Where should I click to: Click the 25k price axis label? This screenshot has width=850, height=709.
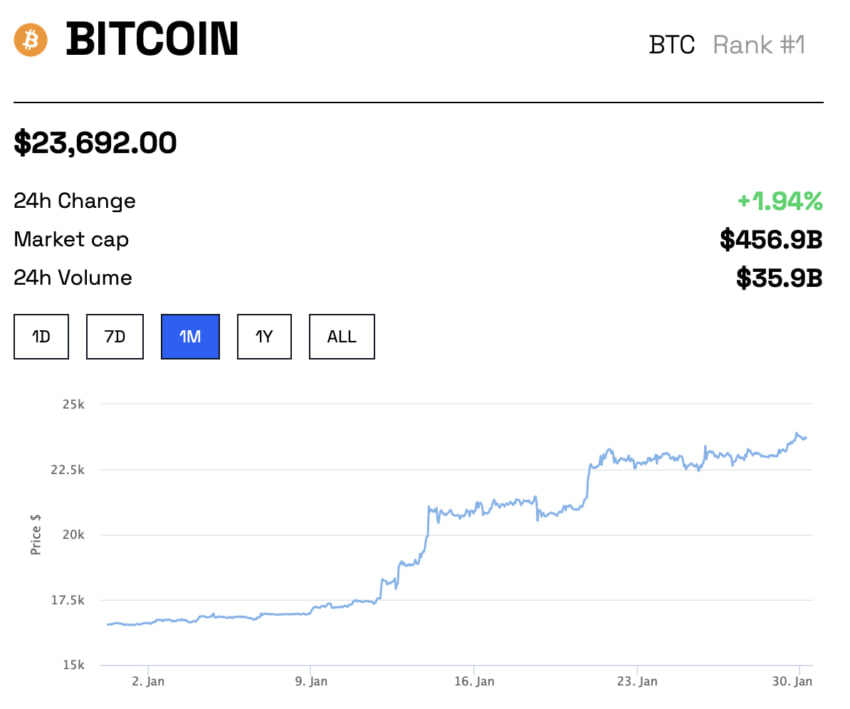(x=74, y=404)
